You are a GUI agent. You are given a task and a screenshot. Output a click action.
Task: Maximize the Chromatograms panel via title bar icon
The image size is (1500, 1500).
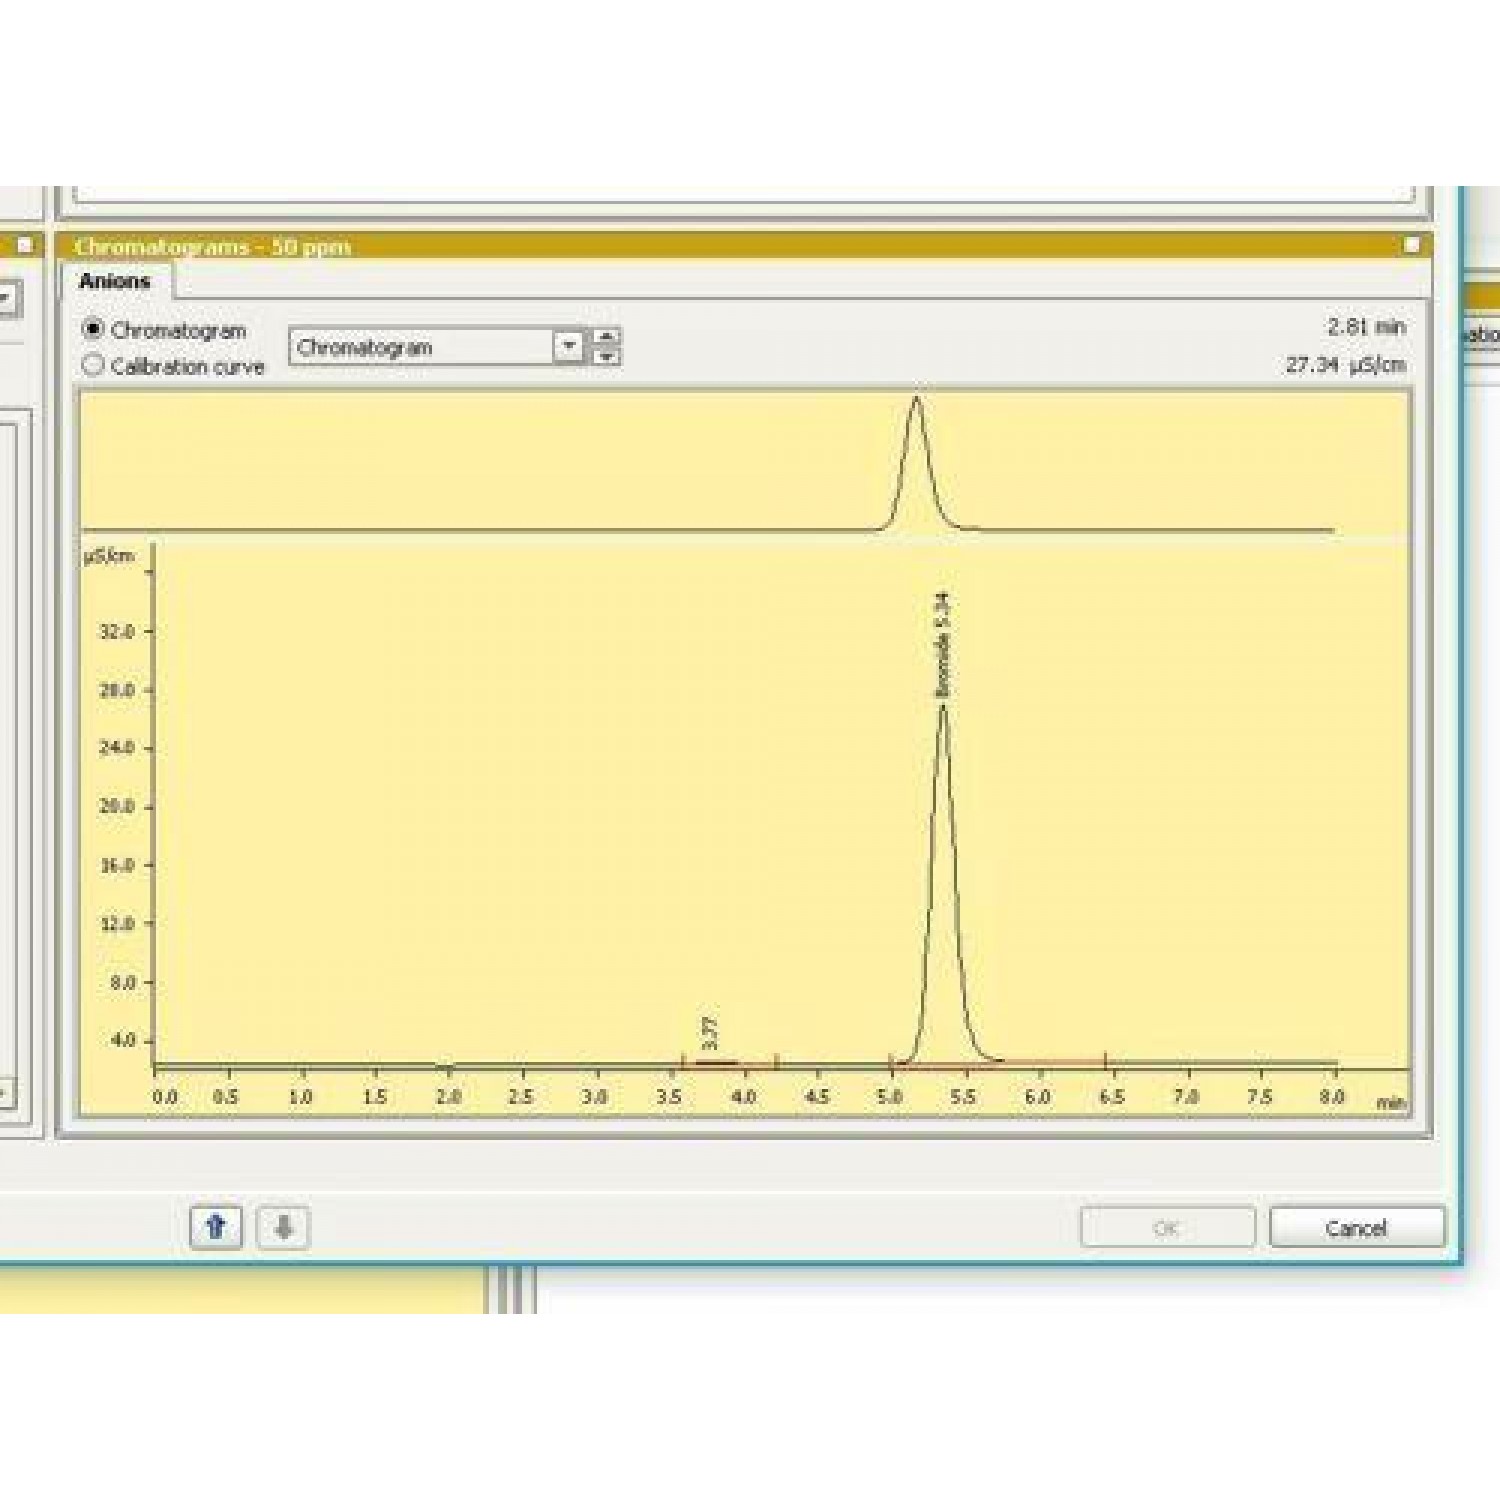[x=1411, y=245]
